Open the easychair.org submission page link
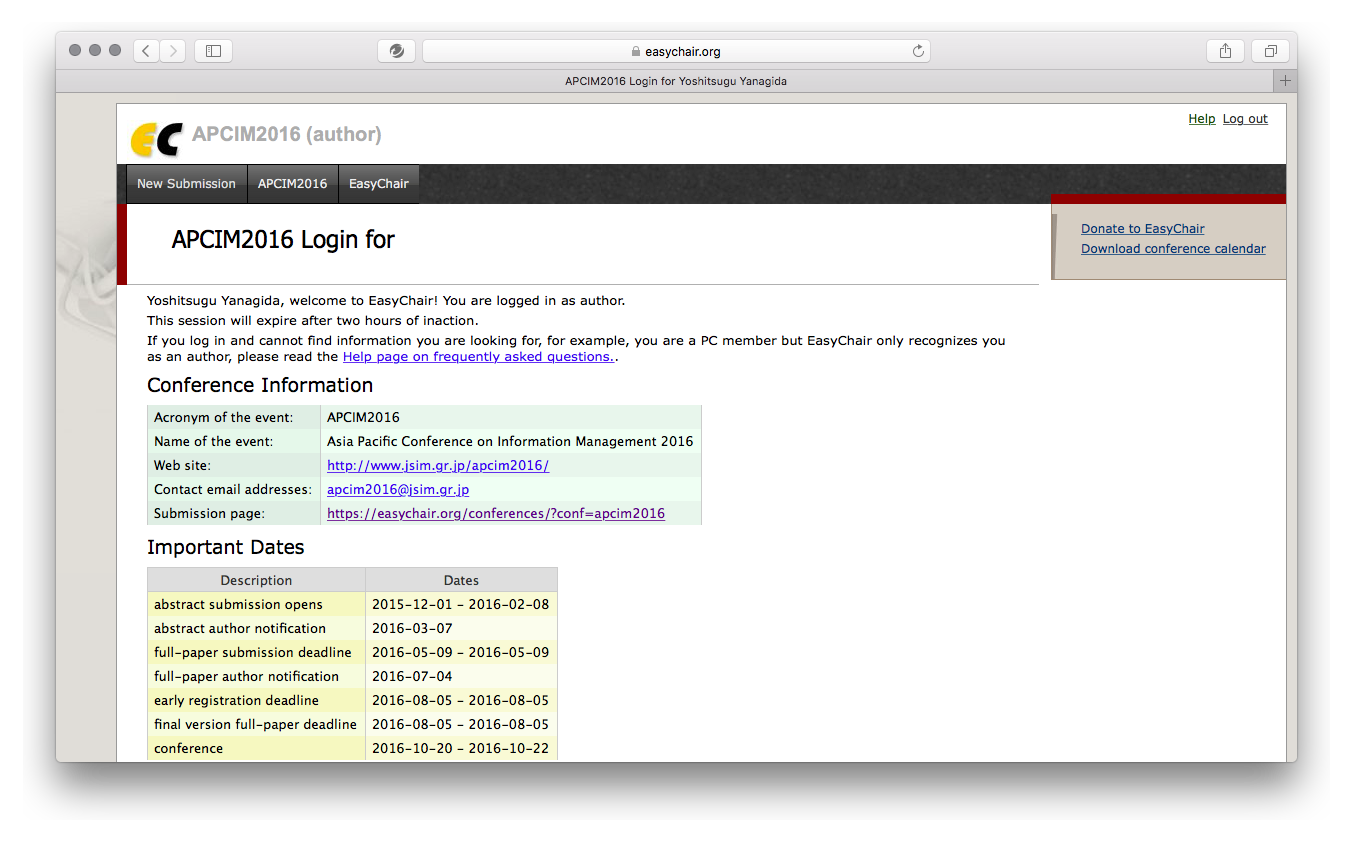The width and height of the screenshot is (1353, 842). pos(496,513)
